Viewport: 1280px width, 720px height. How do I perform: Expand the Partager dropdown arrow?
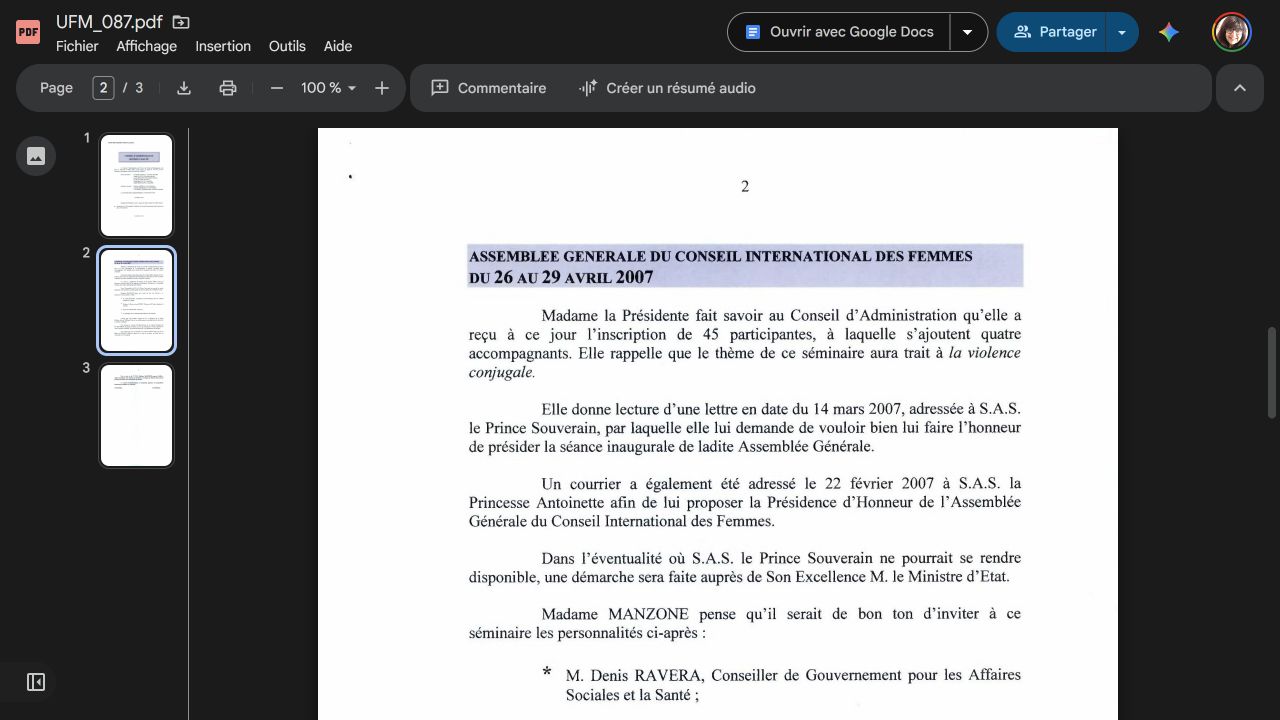[1122, 32]
